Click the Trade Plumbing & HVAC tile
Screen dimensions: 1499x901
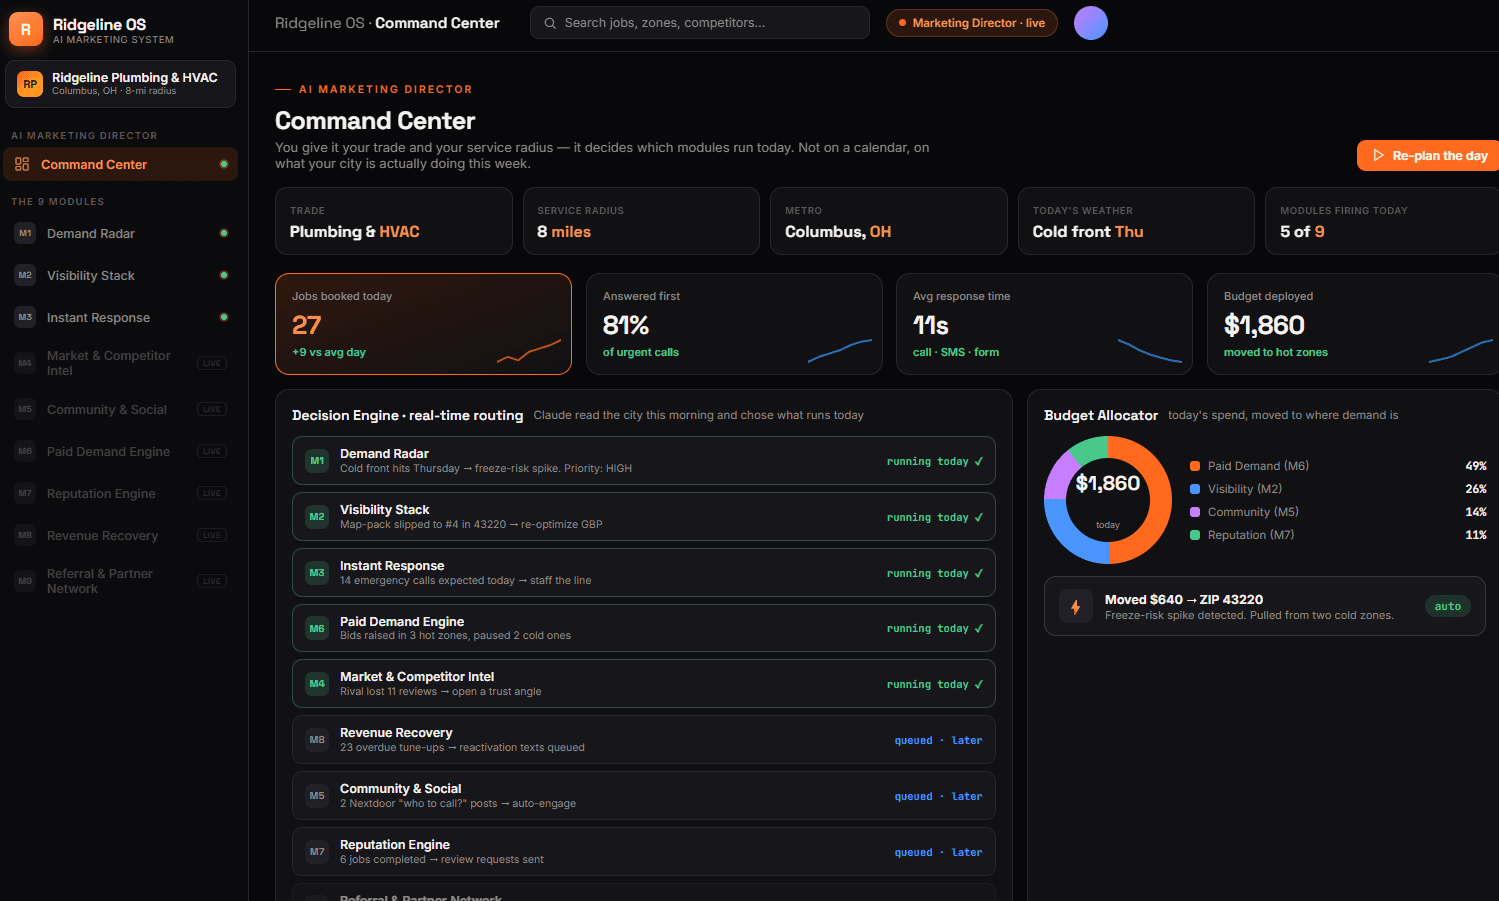(394, 221)
